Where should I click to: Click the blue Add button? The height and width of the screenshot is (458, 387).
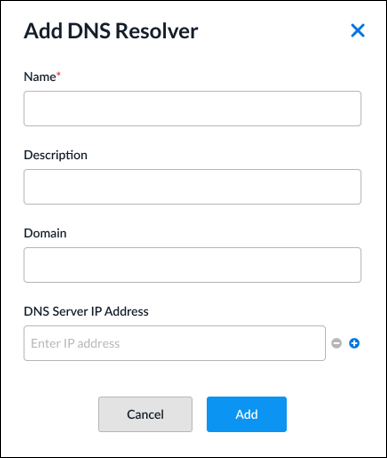pos(247,414)
